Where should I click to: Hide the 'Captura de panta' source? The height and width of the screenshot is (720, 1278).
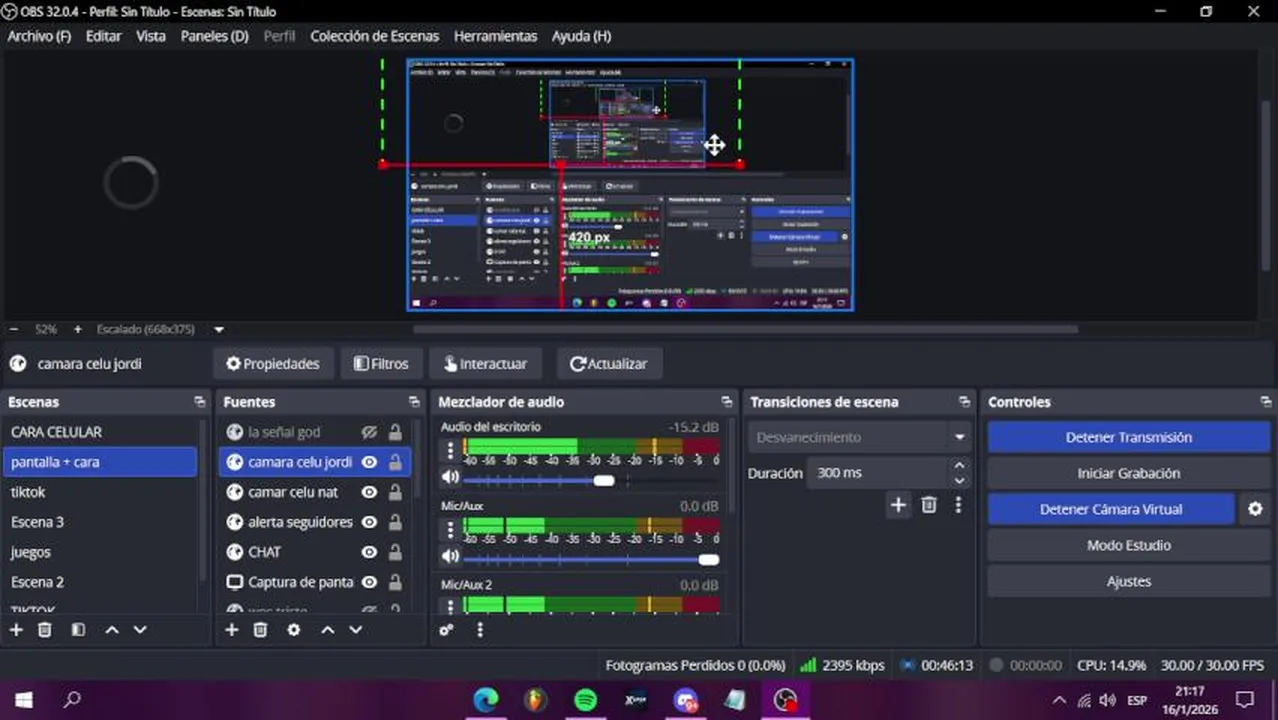[x=369, y=582]
